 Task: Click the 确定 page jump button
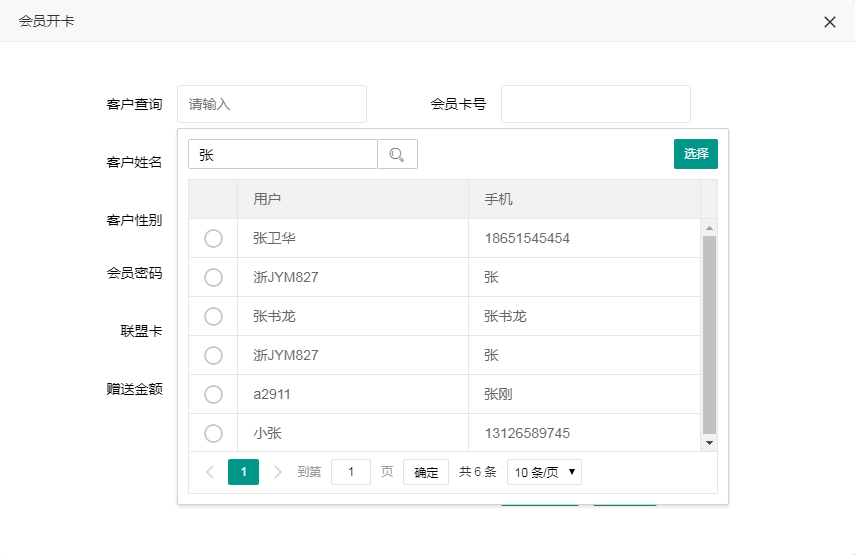tap(426, 472)
